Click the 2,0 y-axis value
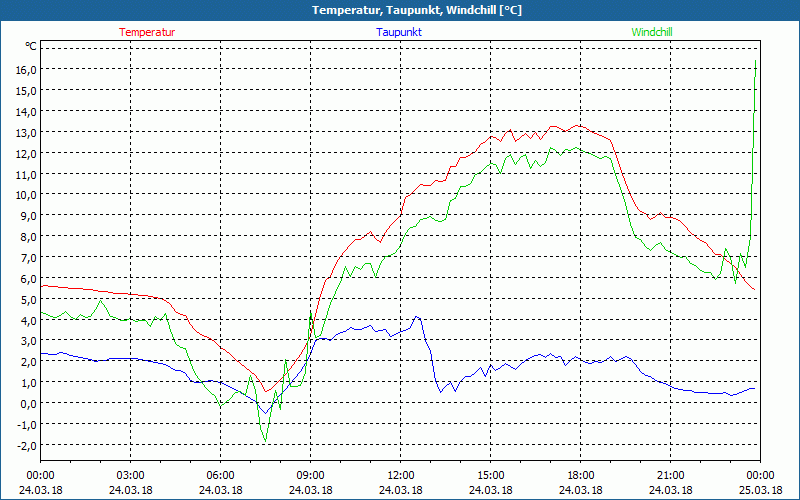 click(29, 362)
